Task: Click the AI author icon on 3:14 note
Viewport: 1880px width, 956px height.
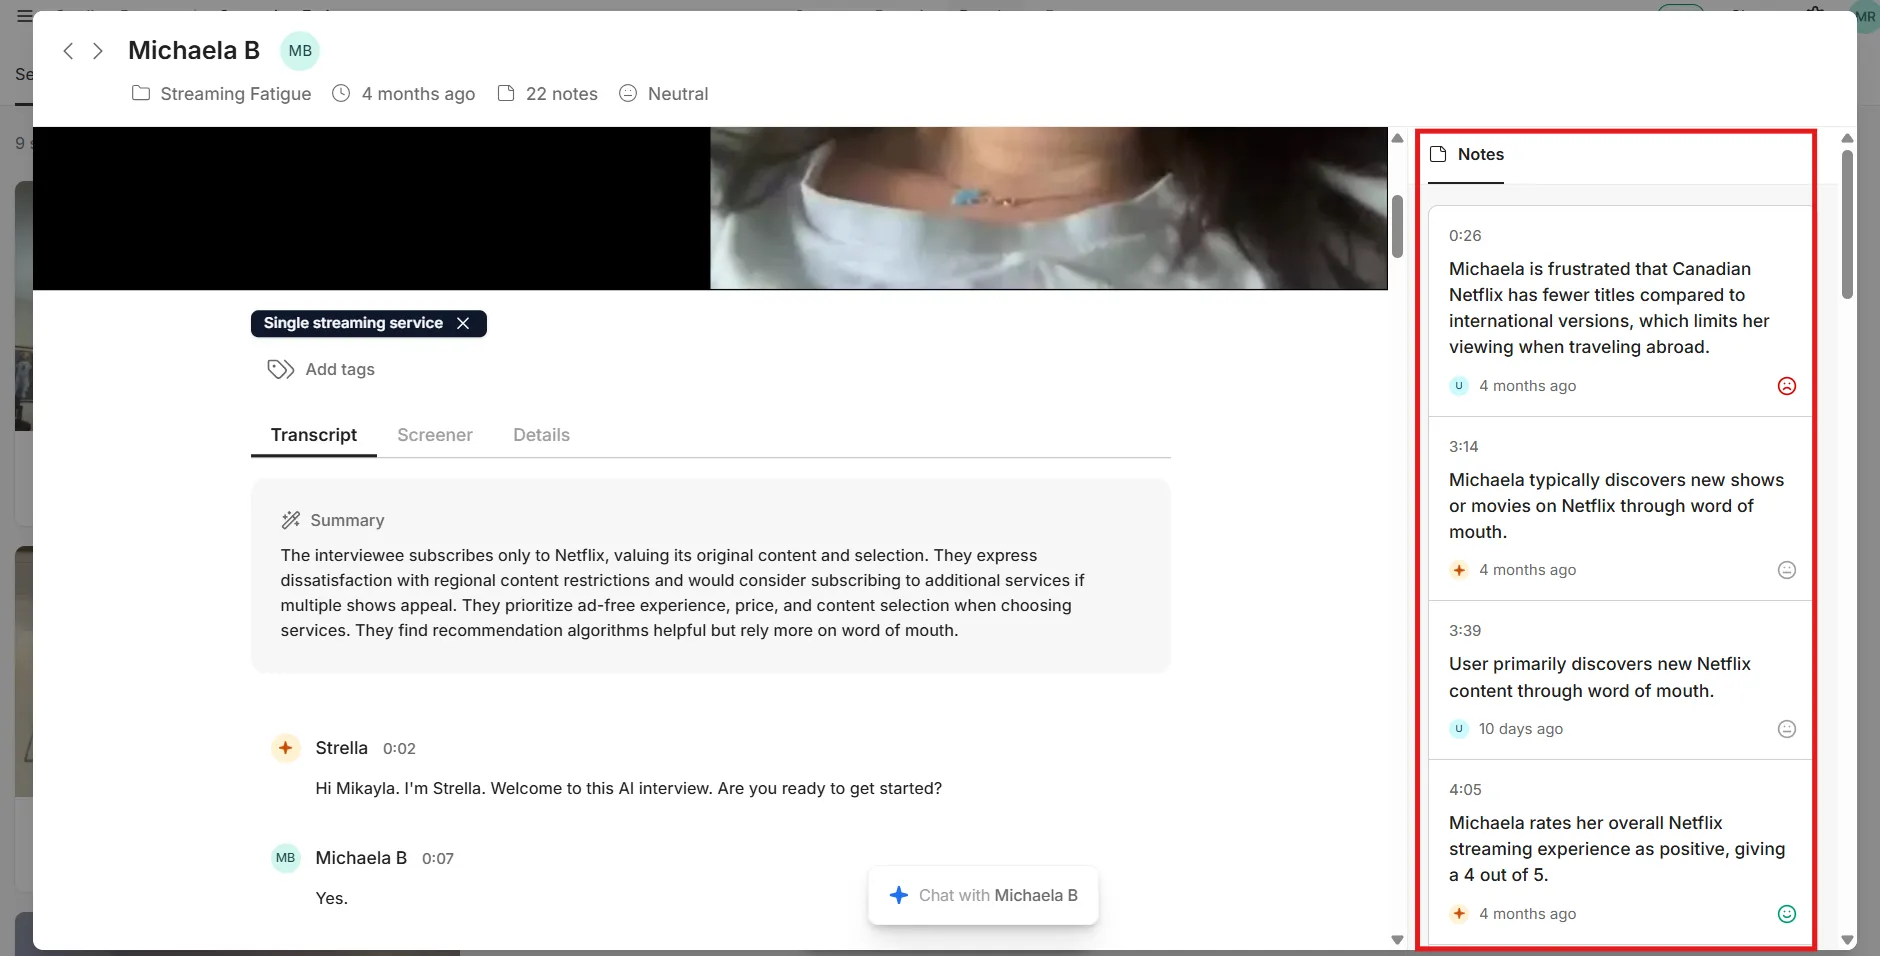Action: [x=1459, y=570]
